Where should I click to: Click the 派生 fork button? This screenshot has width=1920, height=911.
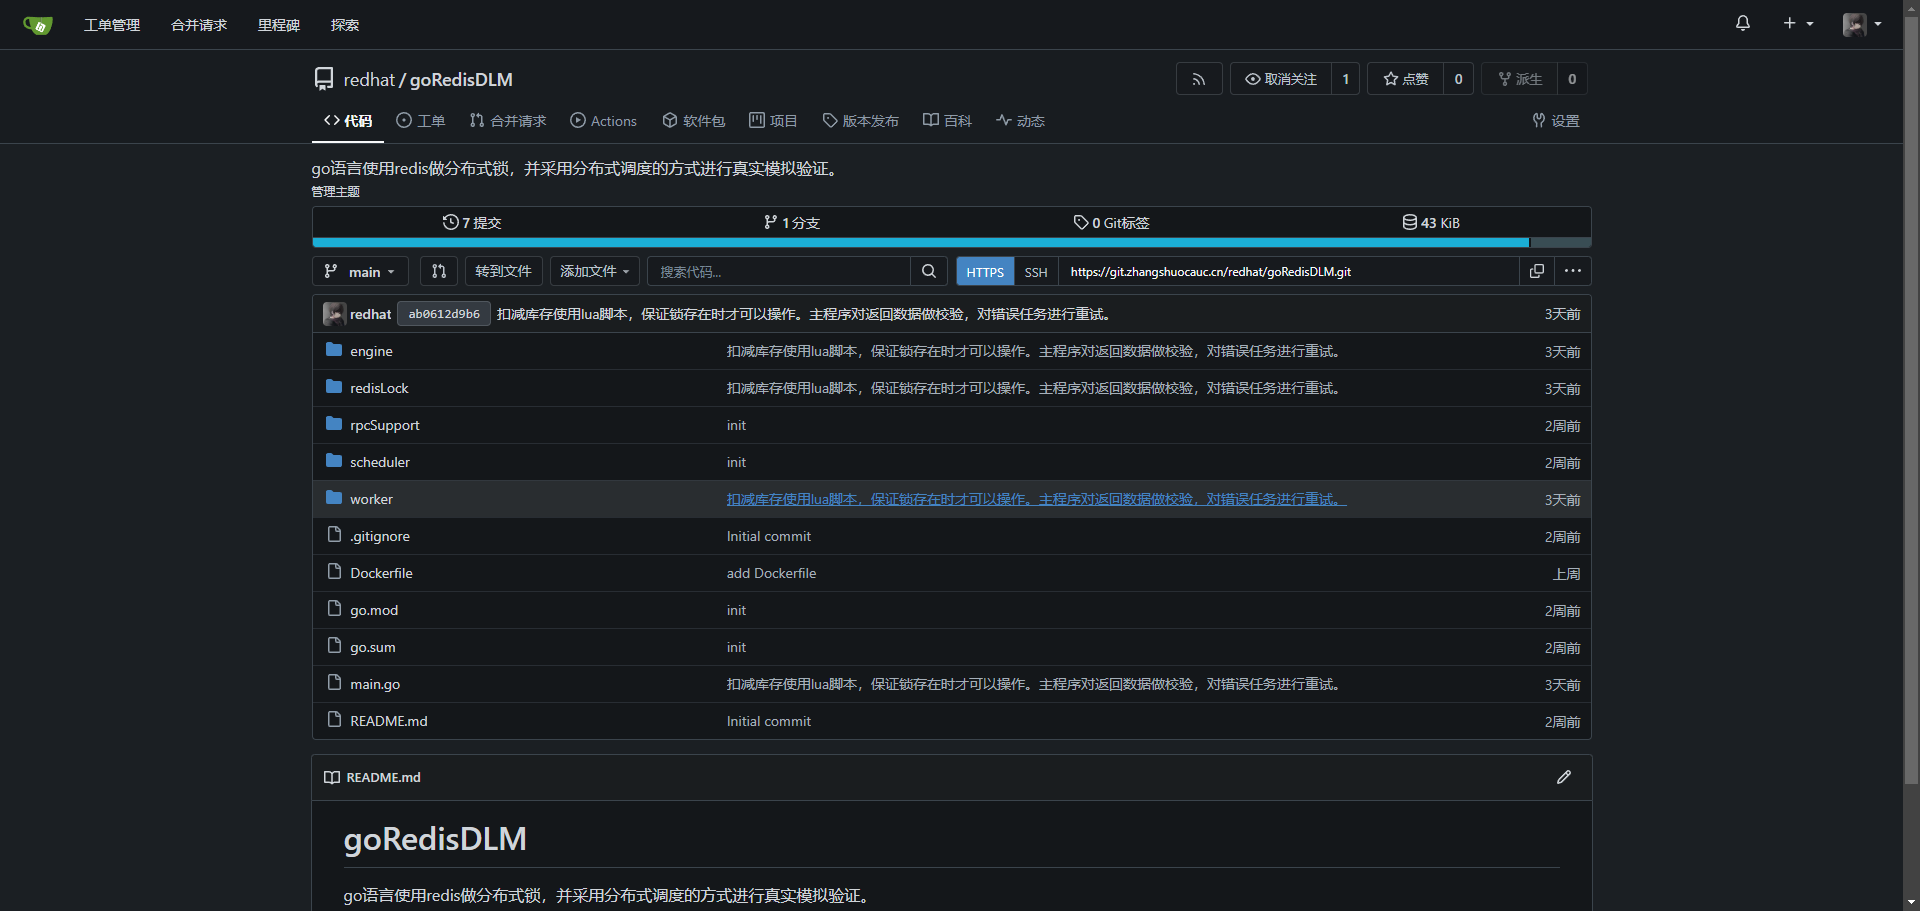click(1520, 79)
